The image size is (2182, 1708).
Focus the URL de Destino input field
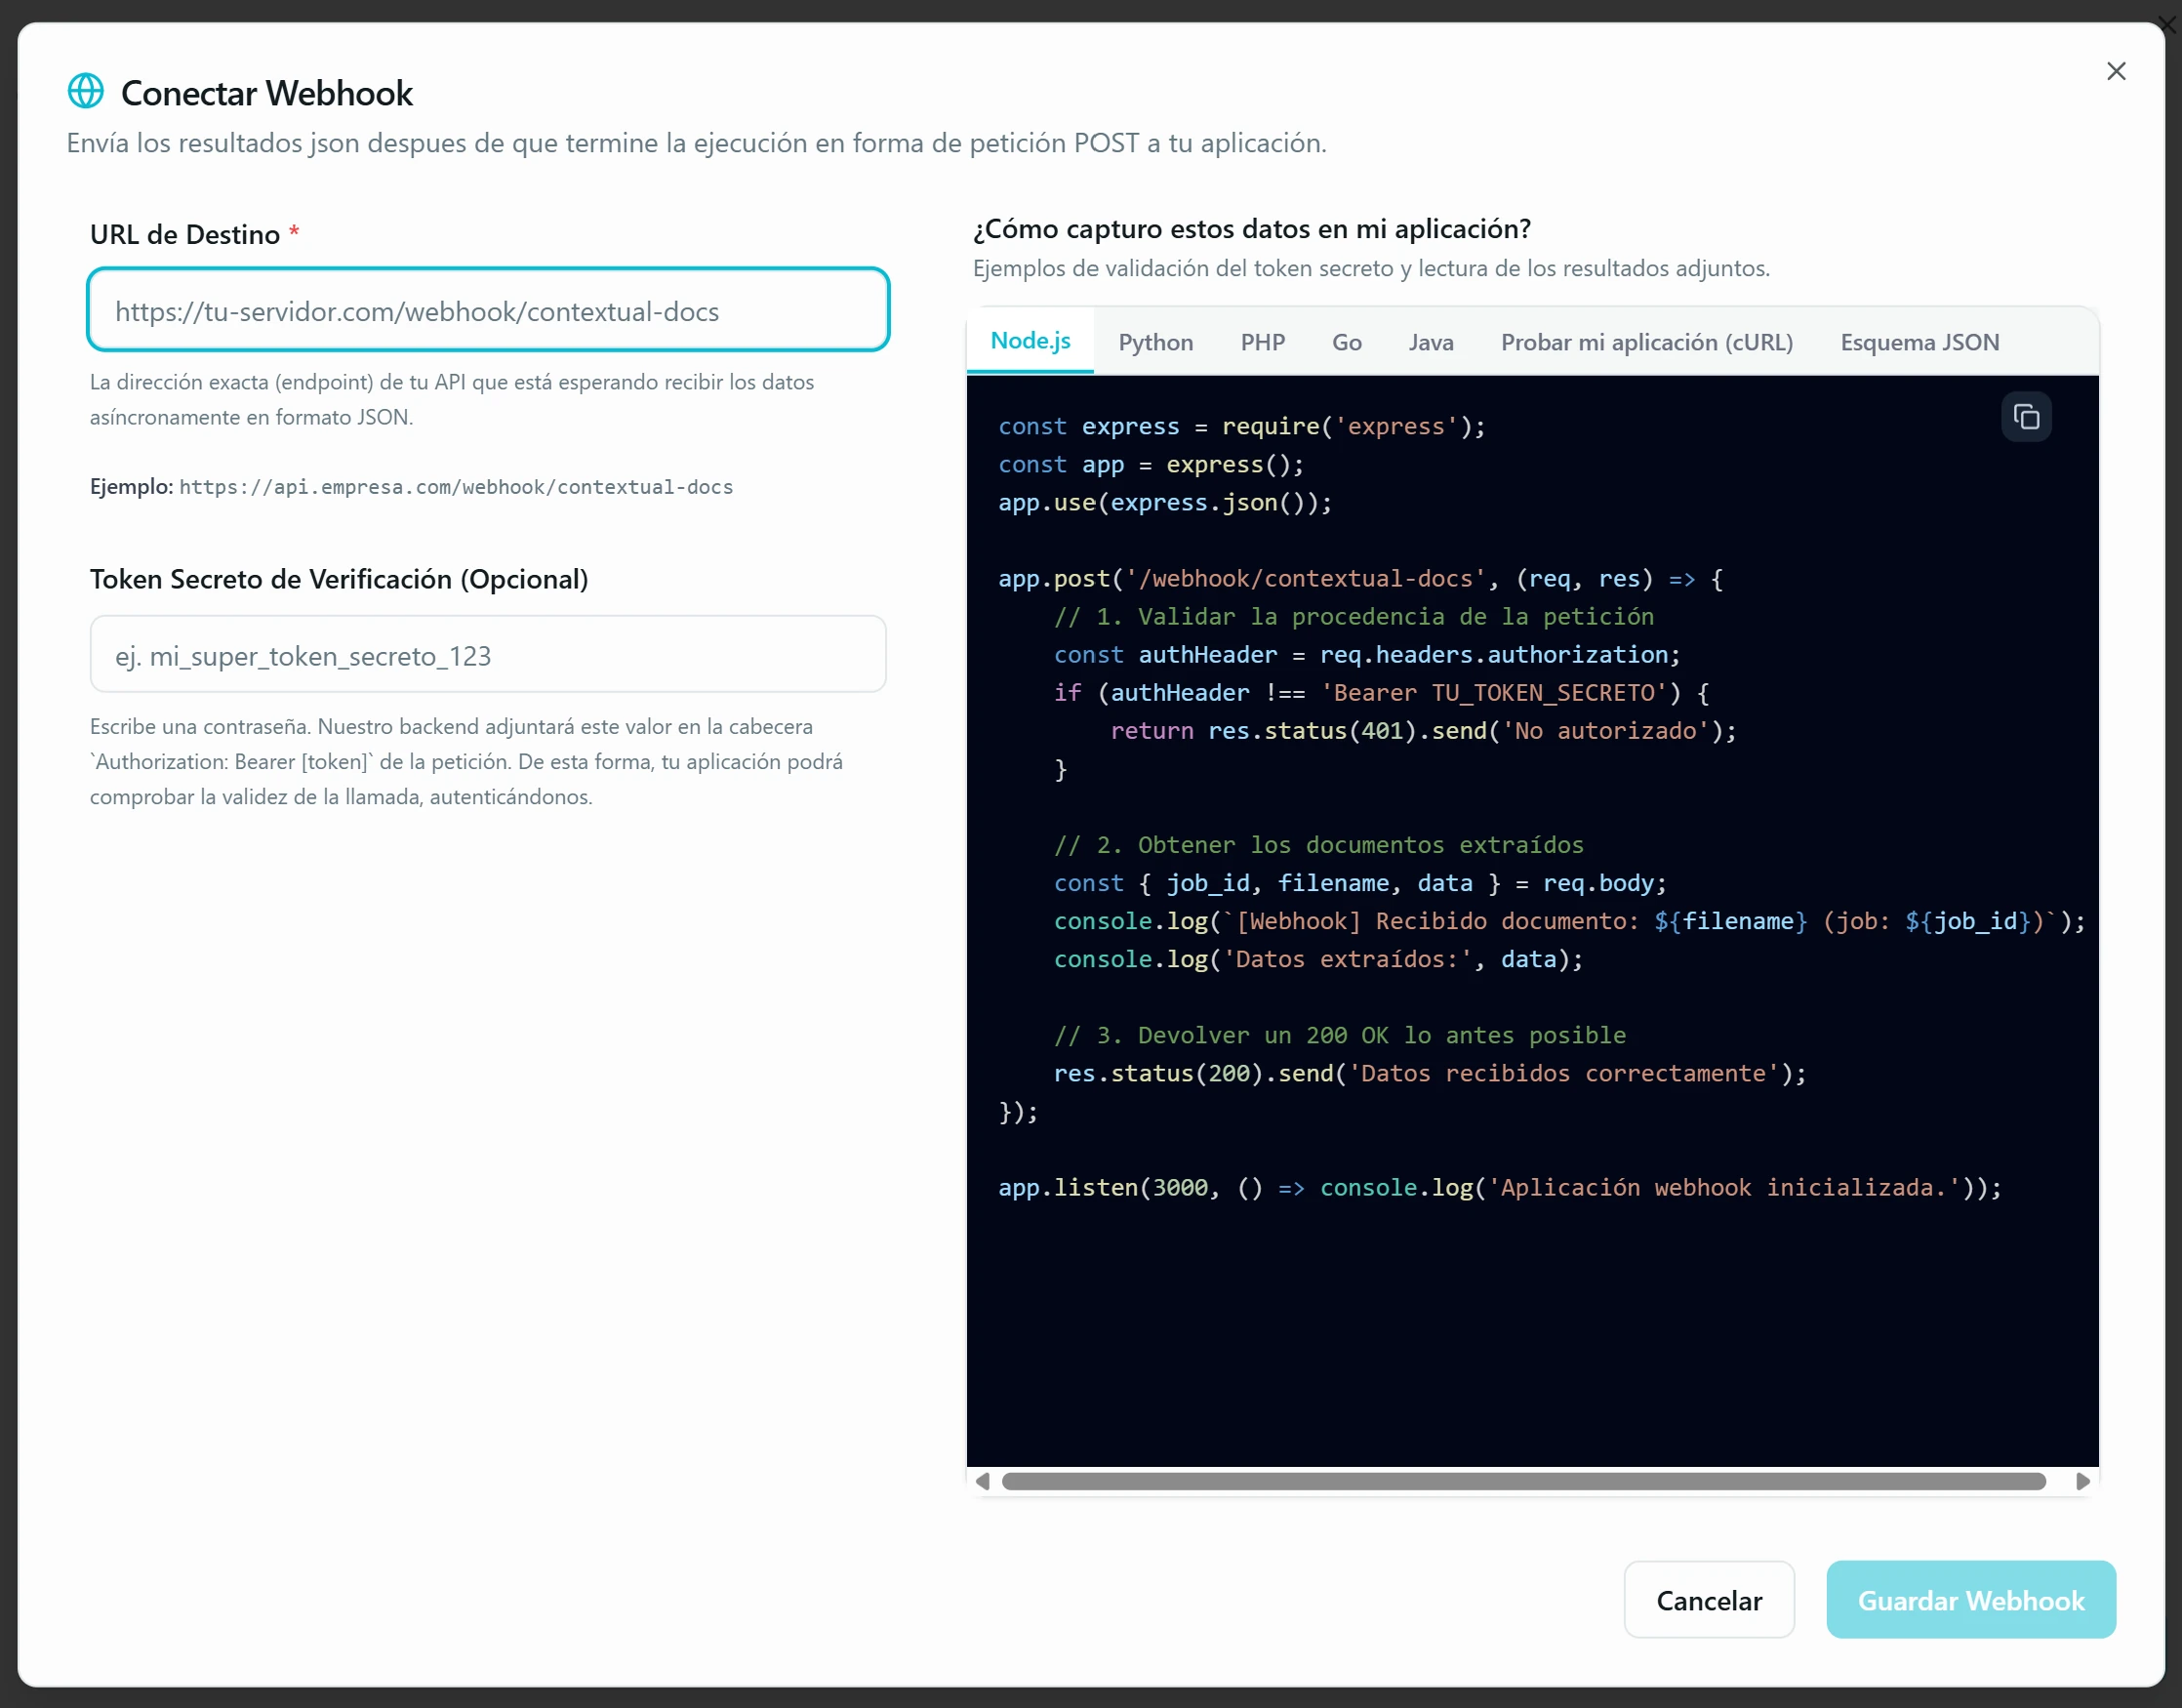488,310
